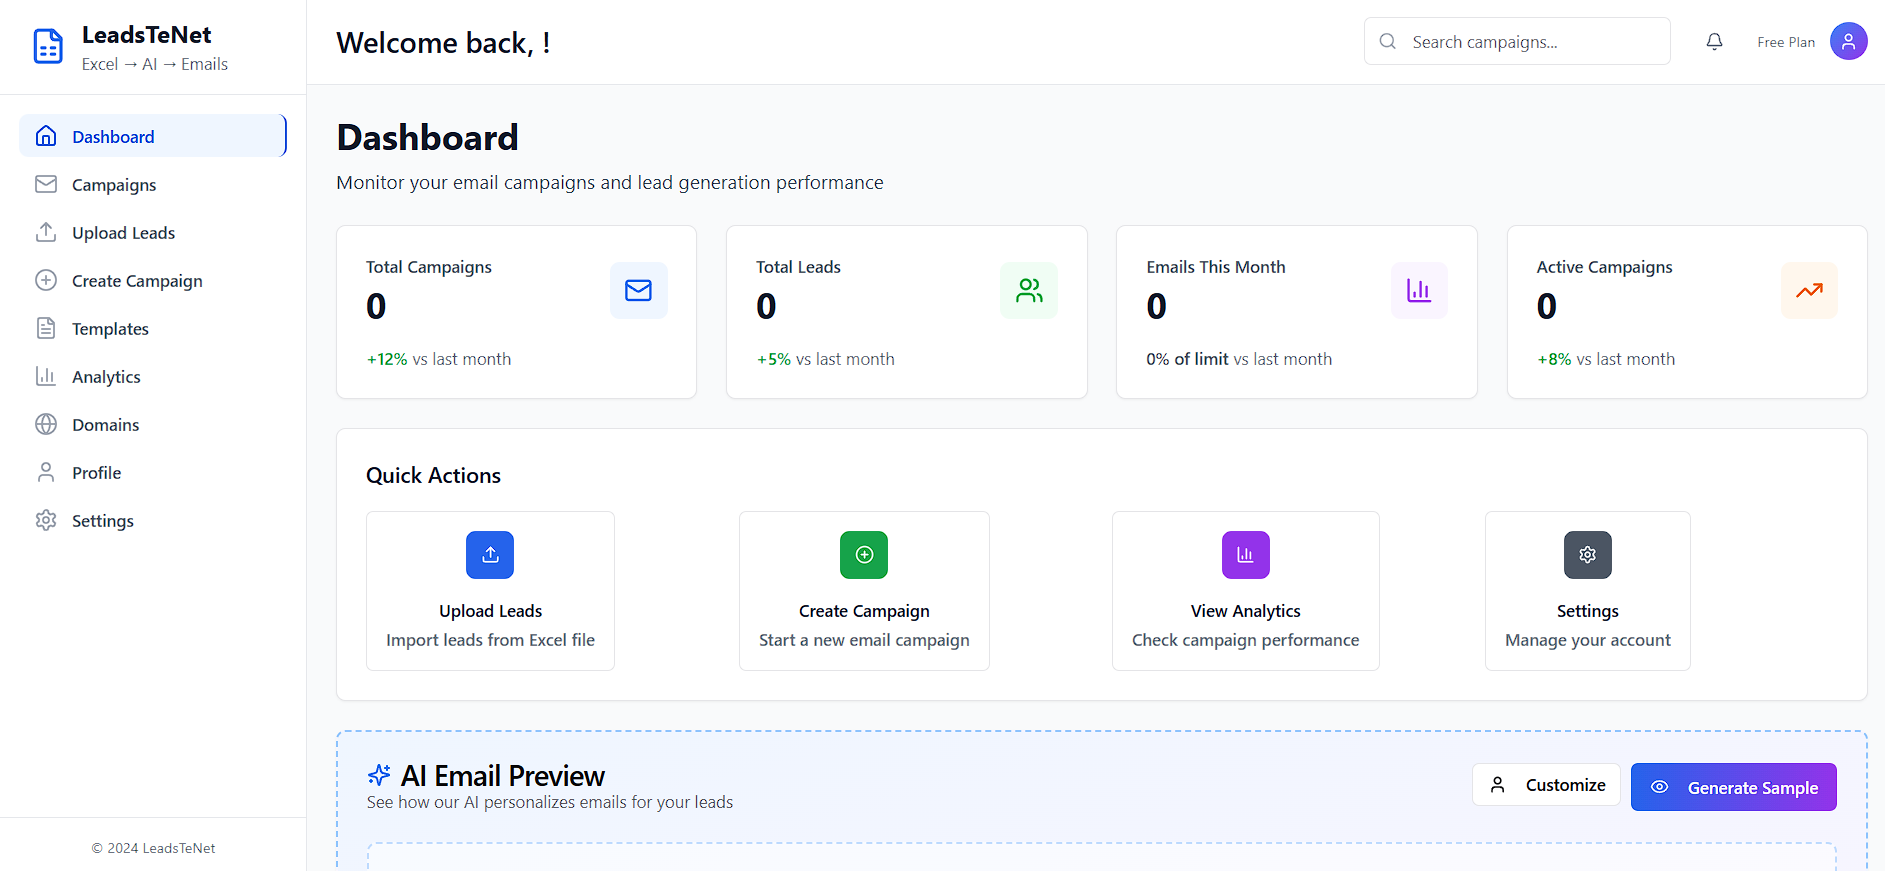Click the chart icon on Emails This Month card

pyautogui.click(x=1419, y=290)
